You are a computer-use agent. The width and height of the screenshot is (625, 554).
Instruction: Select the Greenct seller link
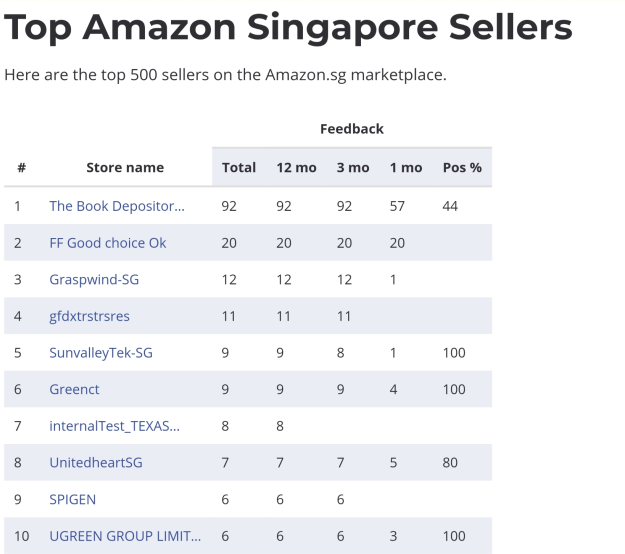click(x=74, y=389)
